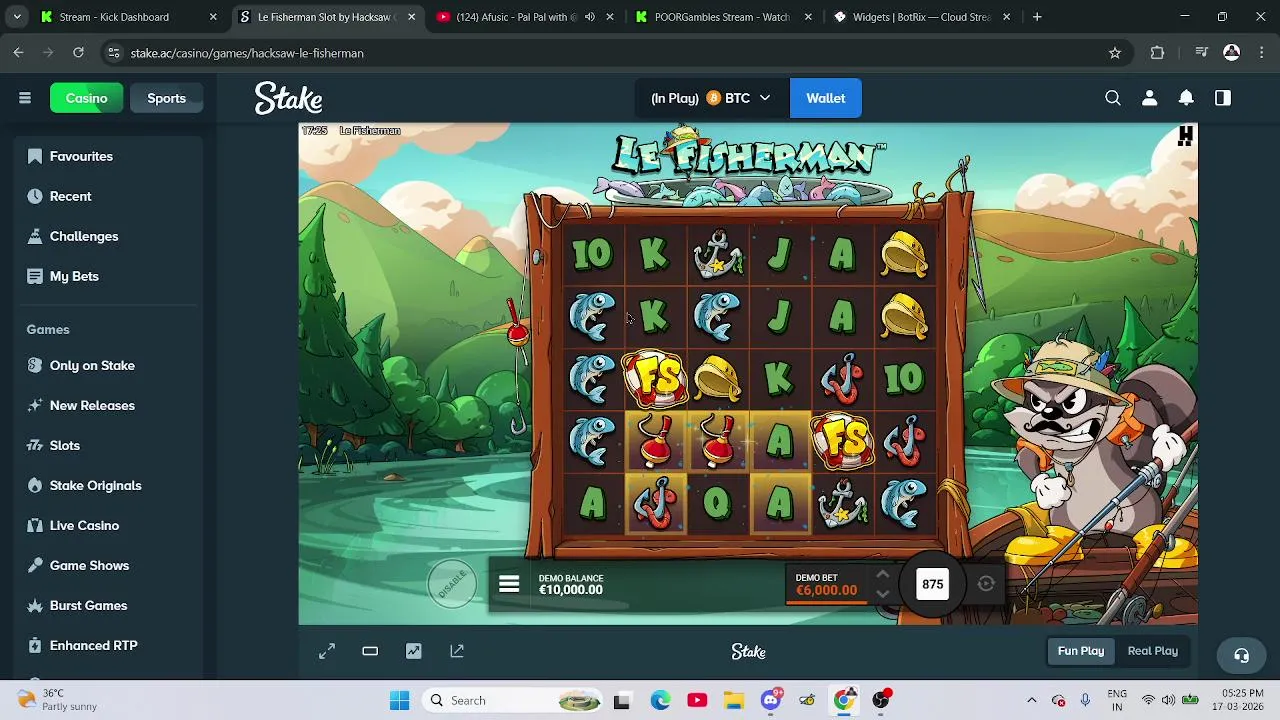The width and height of the screenshot is (1280, 720).
Task: Open the BTC currency dropdown
Action: point(711,98)
